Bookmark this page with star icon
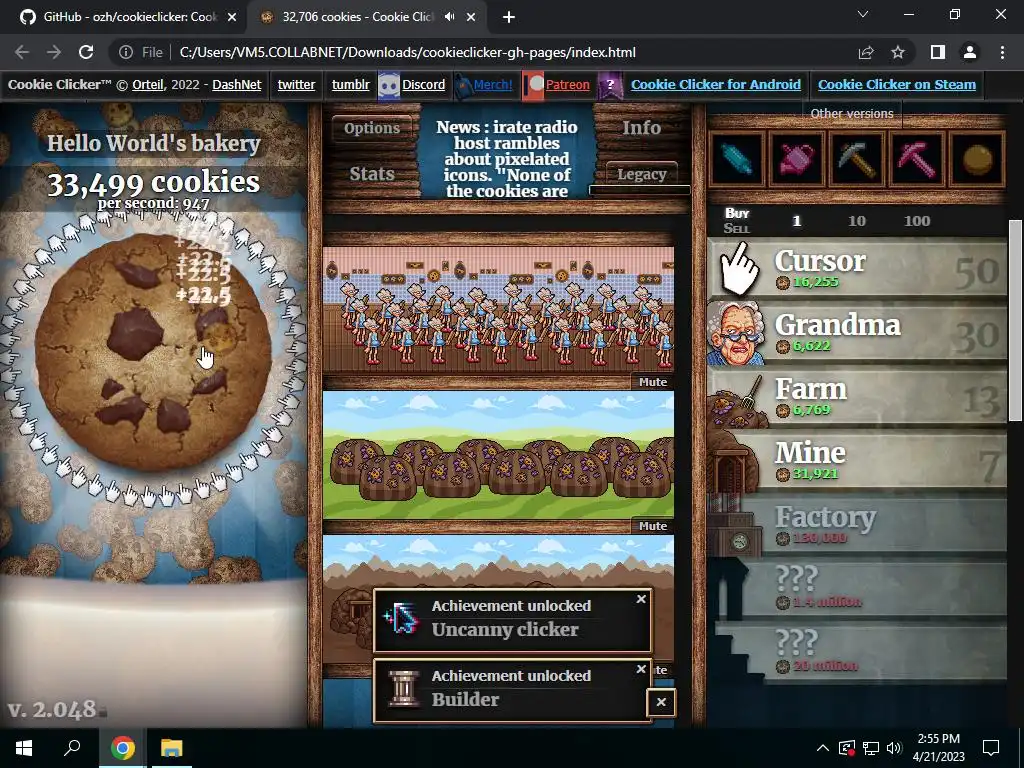Image resolution: width=1024 pixels, height=768 pixels. click(898, 52)
